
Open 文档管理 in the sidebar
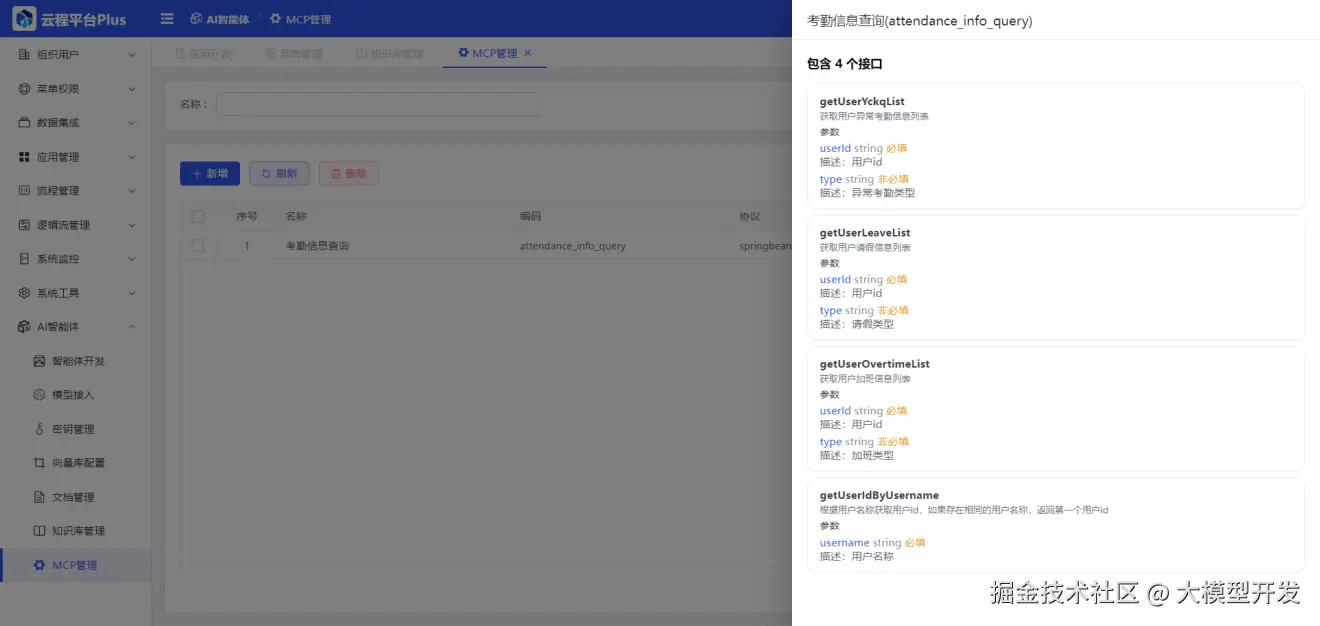(x=75, y=497)
